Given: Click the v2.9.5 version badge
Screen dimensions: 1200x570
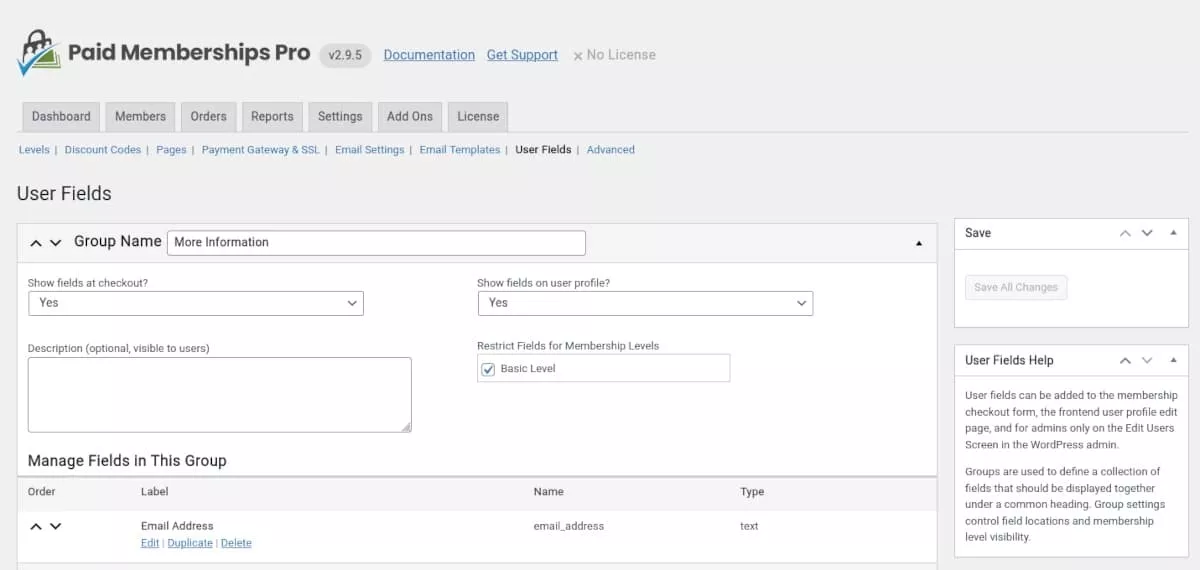Looking at the screenshot, I should point(346,55).
